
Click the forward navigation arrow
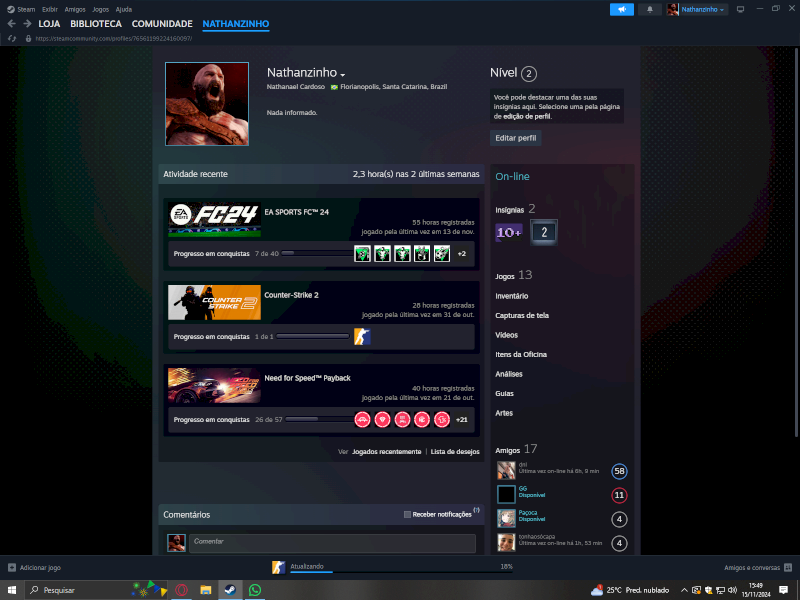(x=28, y=23)
